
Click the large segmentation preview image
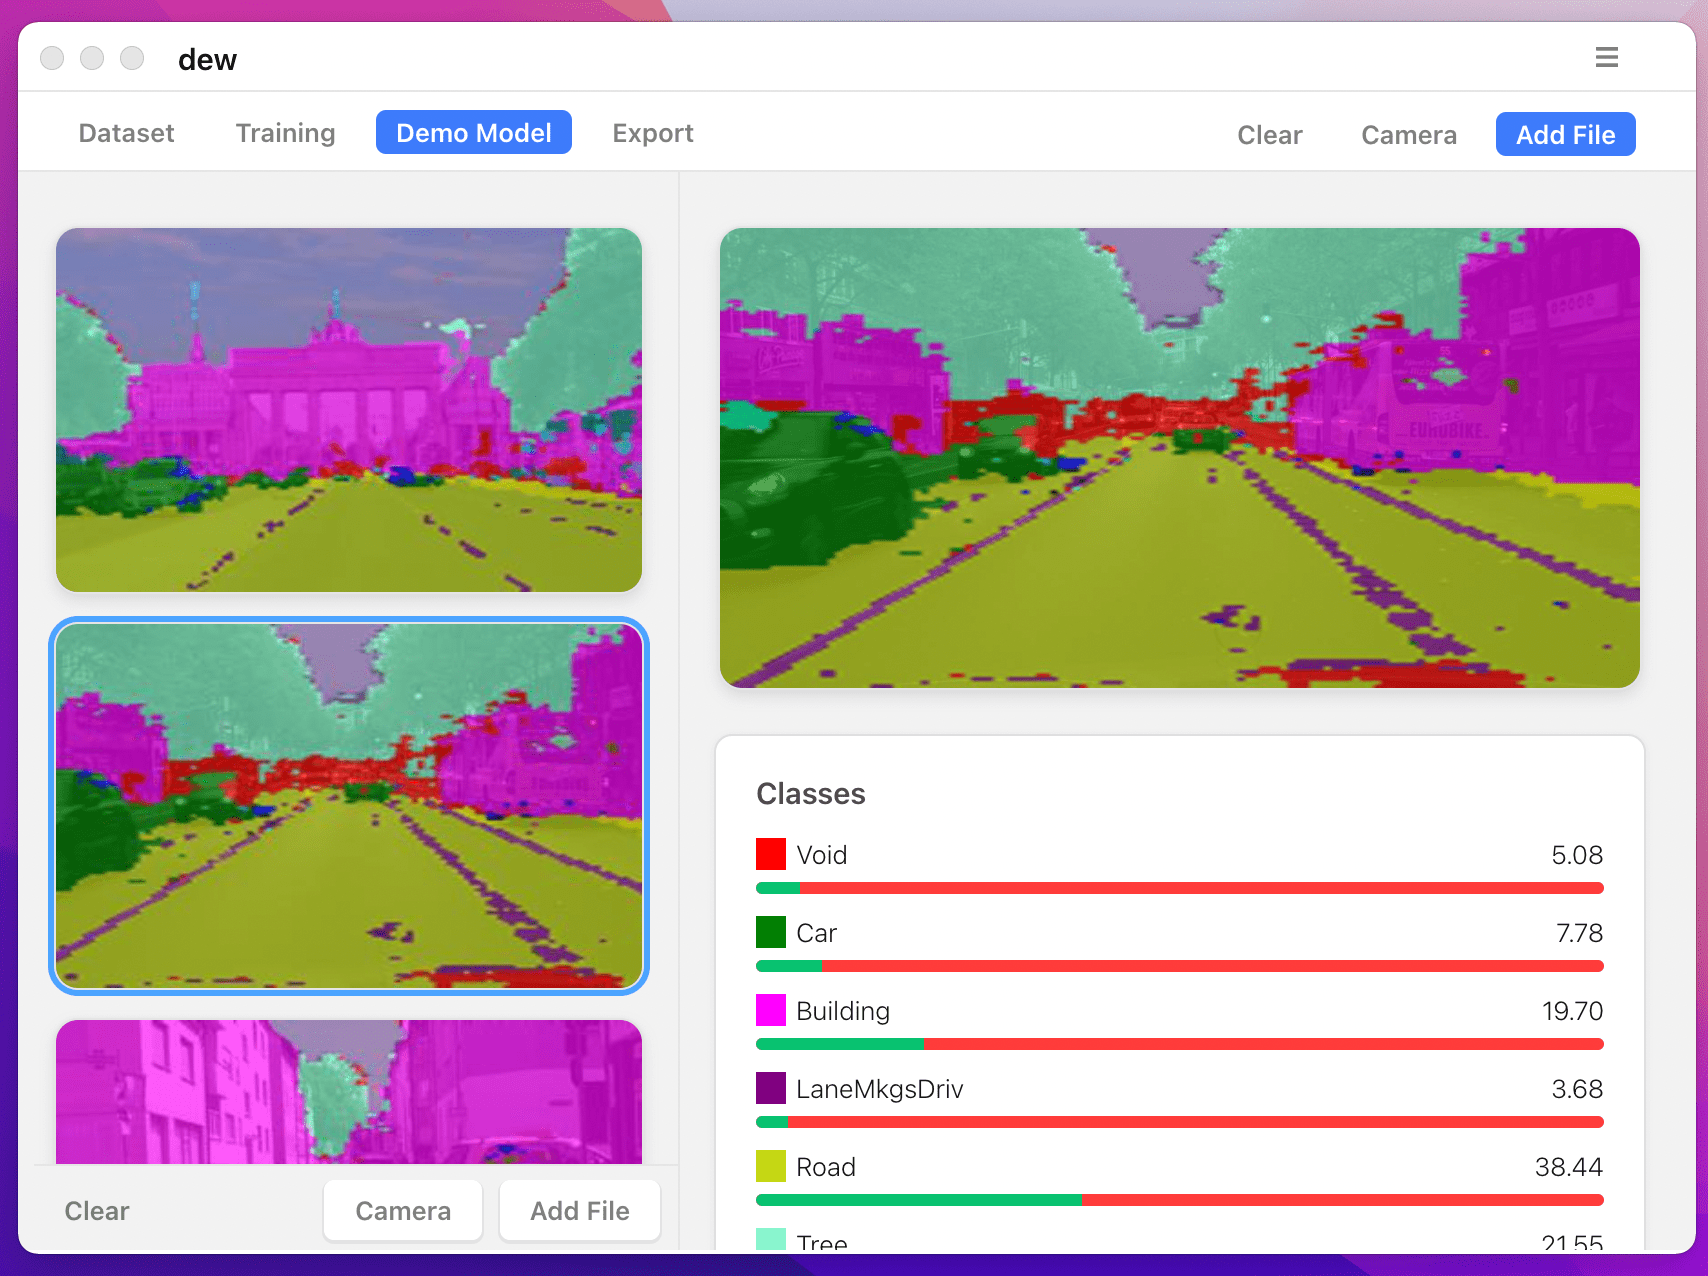click(1179, 458)
